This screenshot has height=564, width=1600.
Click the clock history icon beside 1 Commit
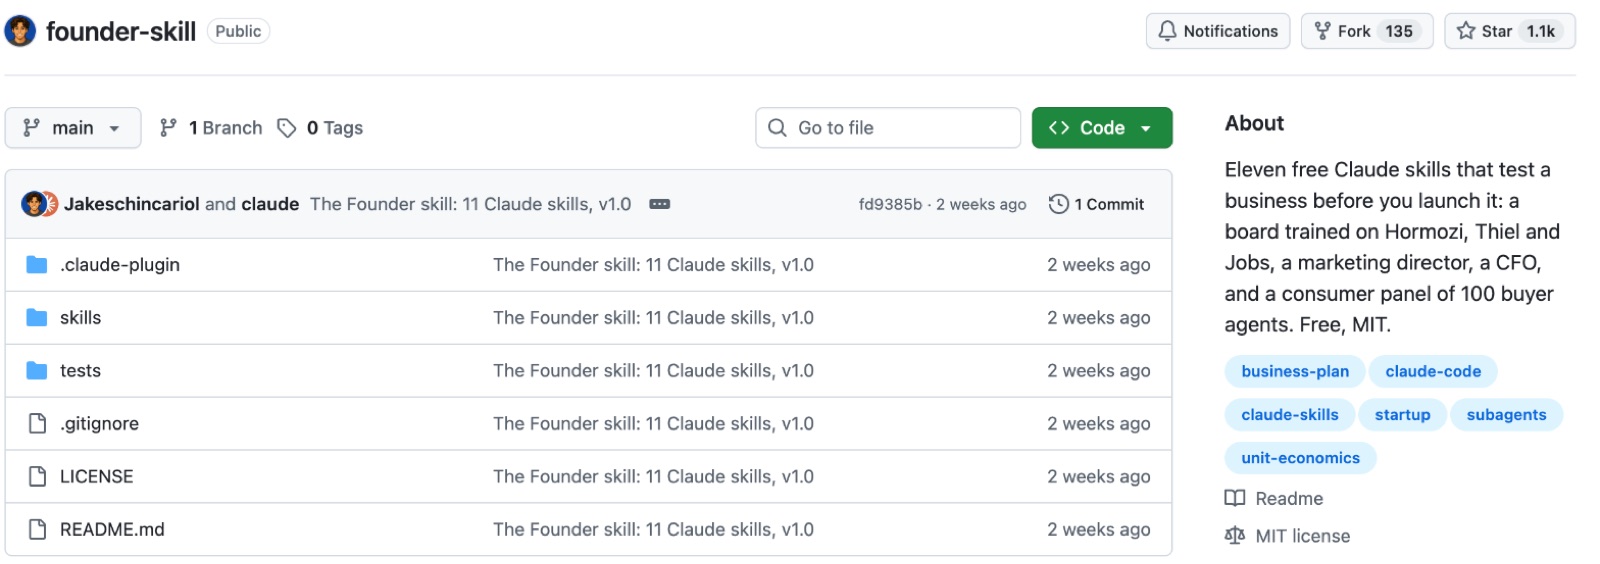[1058, 204]
